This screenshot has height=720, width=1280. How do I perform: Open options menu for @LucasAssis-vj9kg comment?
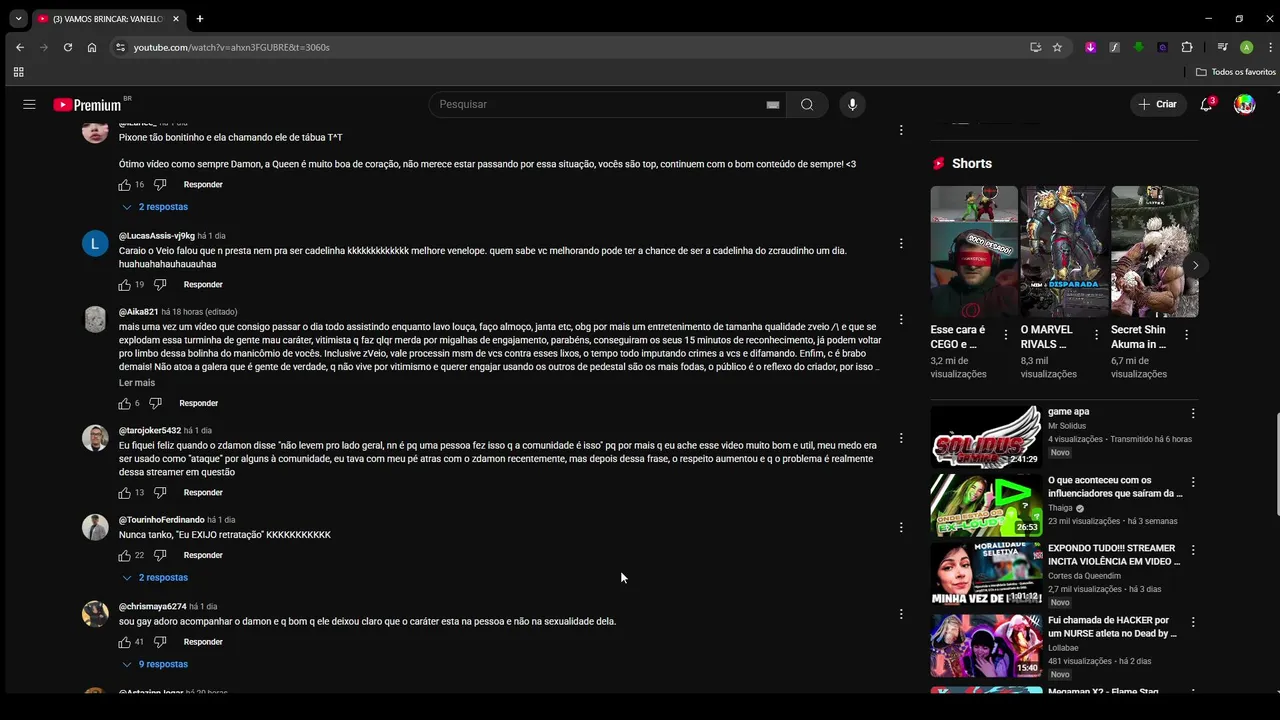coord(901,243)
